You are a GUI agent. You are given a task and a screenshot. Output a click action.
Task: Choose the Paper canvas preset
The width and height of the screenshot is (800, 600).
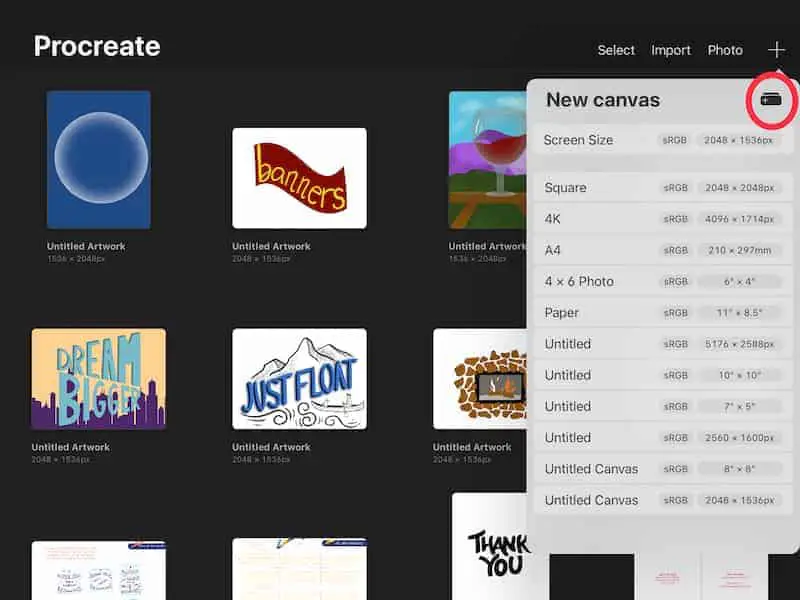click(663, 312)
